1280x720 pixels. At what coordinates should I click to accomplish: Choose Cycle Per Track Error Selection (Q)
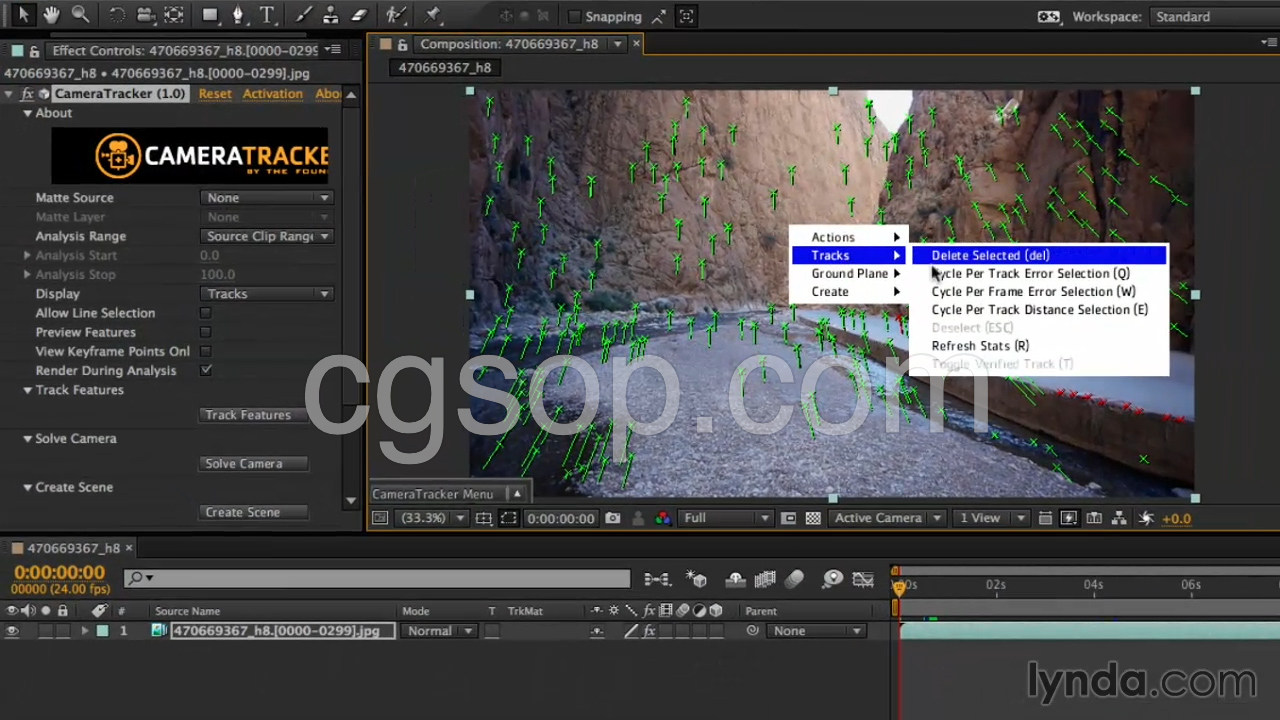click(x=1039, y=273)
